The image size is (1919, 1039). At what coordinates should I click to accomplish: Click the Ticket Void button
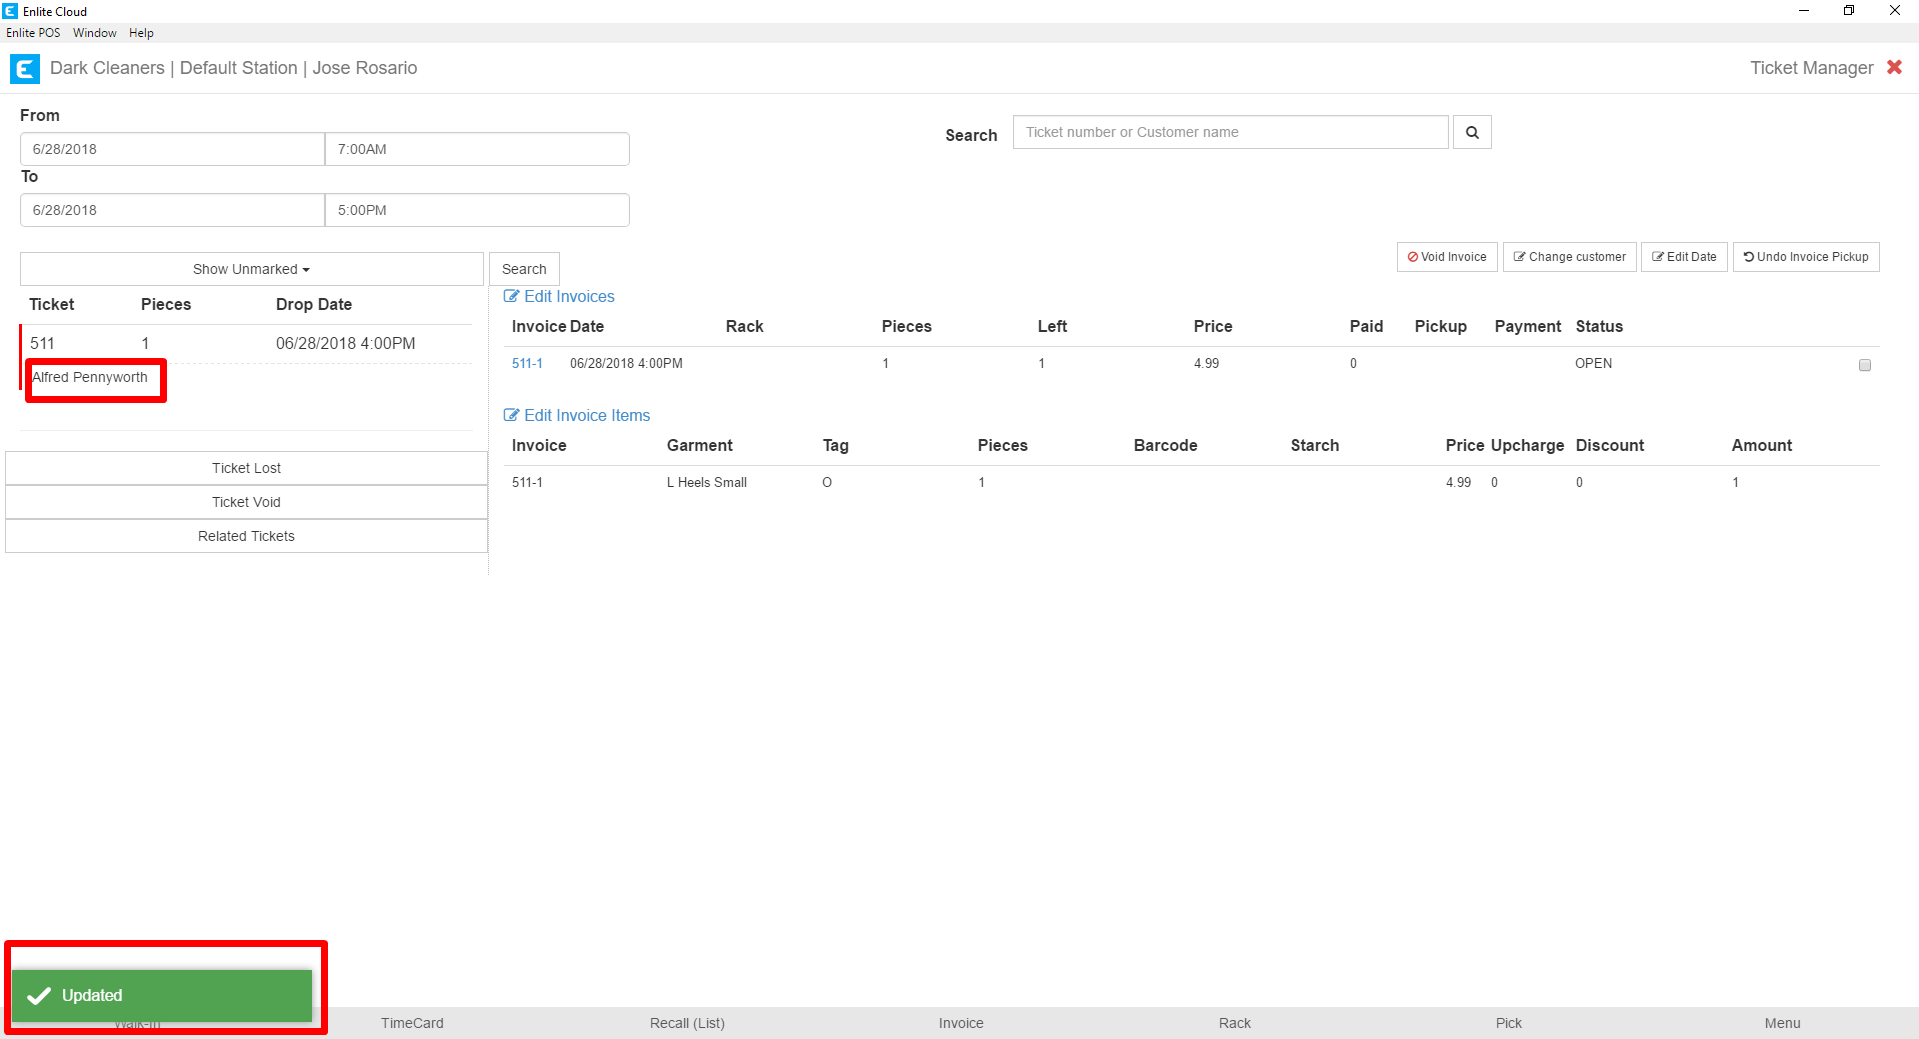click(x=246, y=502)
